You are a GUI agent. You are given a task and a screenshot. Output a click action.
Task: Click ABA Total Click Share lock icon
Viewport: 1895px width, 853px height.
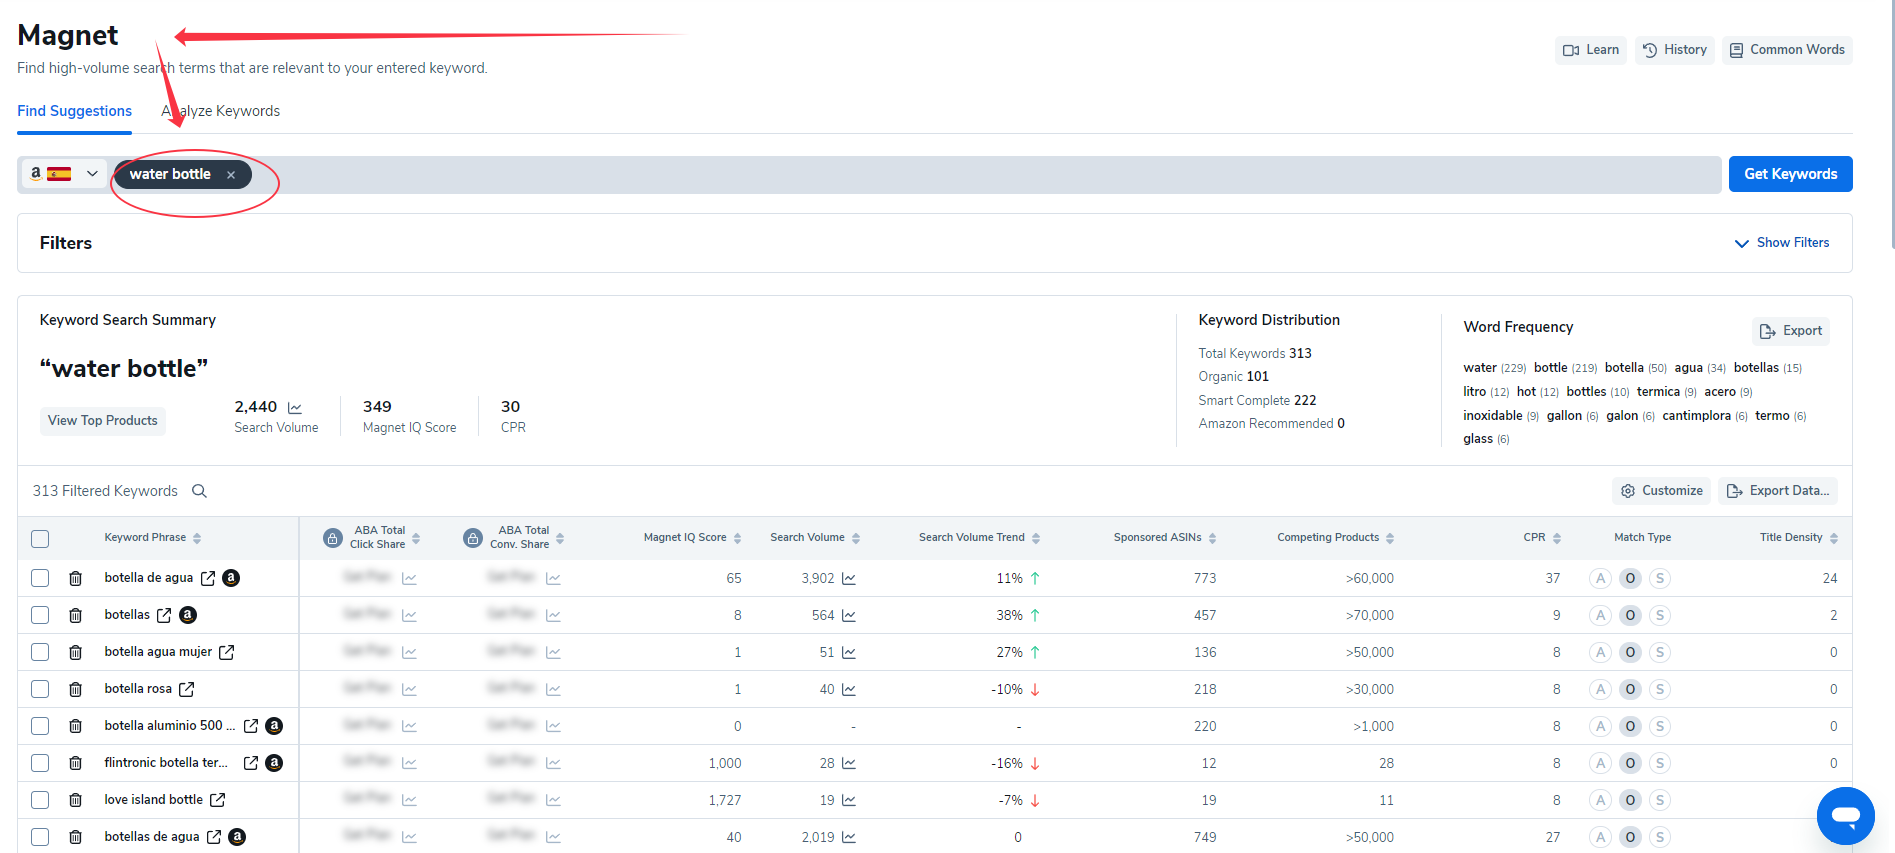(333, 538)
